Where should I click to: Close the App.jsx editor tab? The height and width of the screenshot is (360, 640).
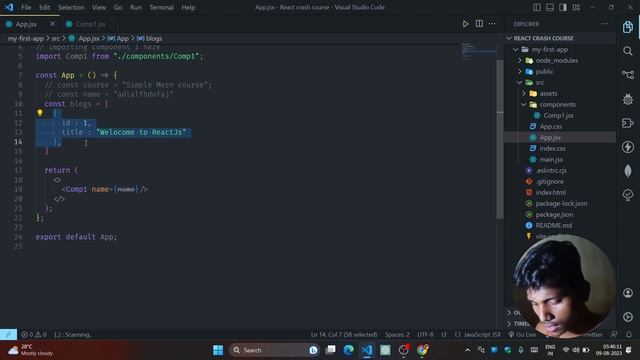tap(52, 24)
